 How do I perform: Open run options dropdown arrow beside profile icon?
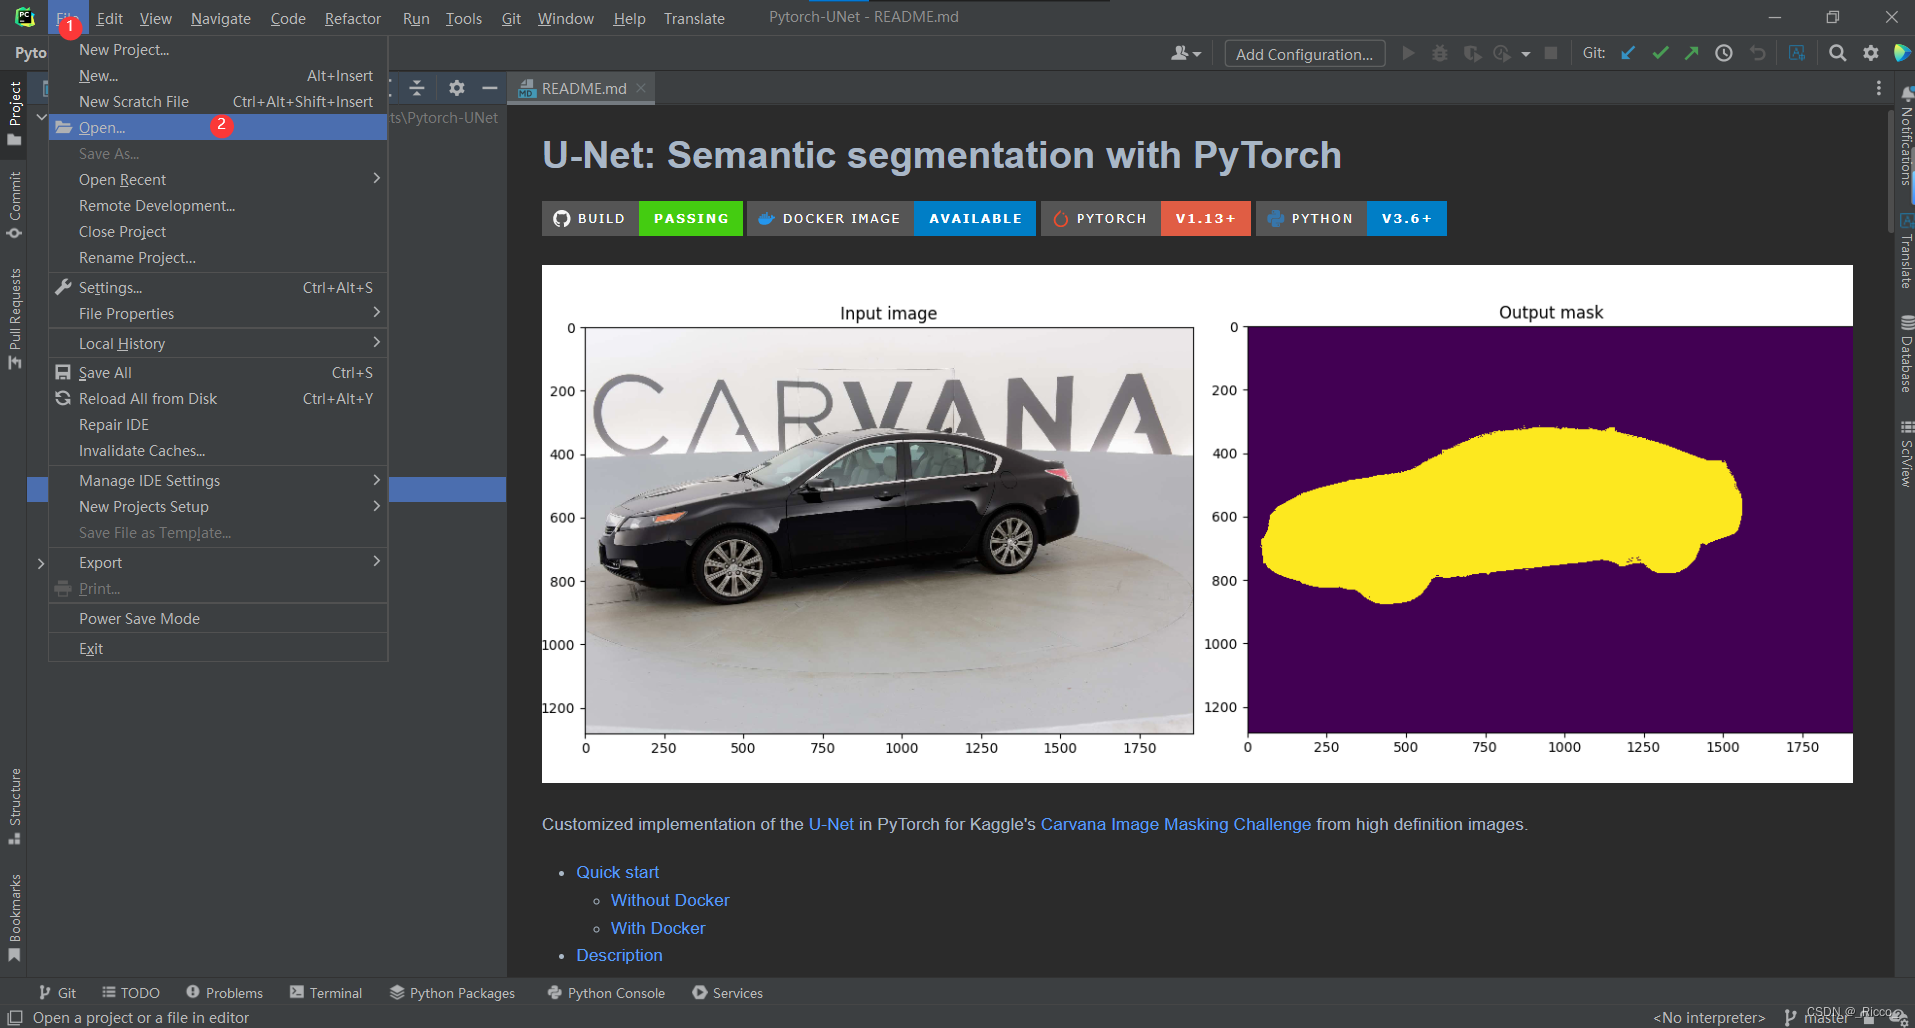[x=1525, y=54]
